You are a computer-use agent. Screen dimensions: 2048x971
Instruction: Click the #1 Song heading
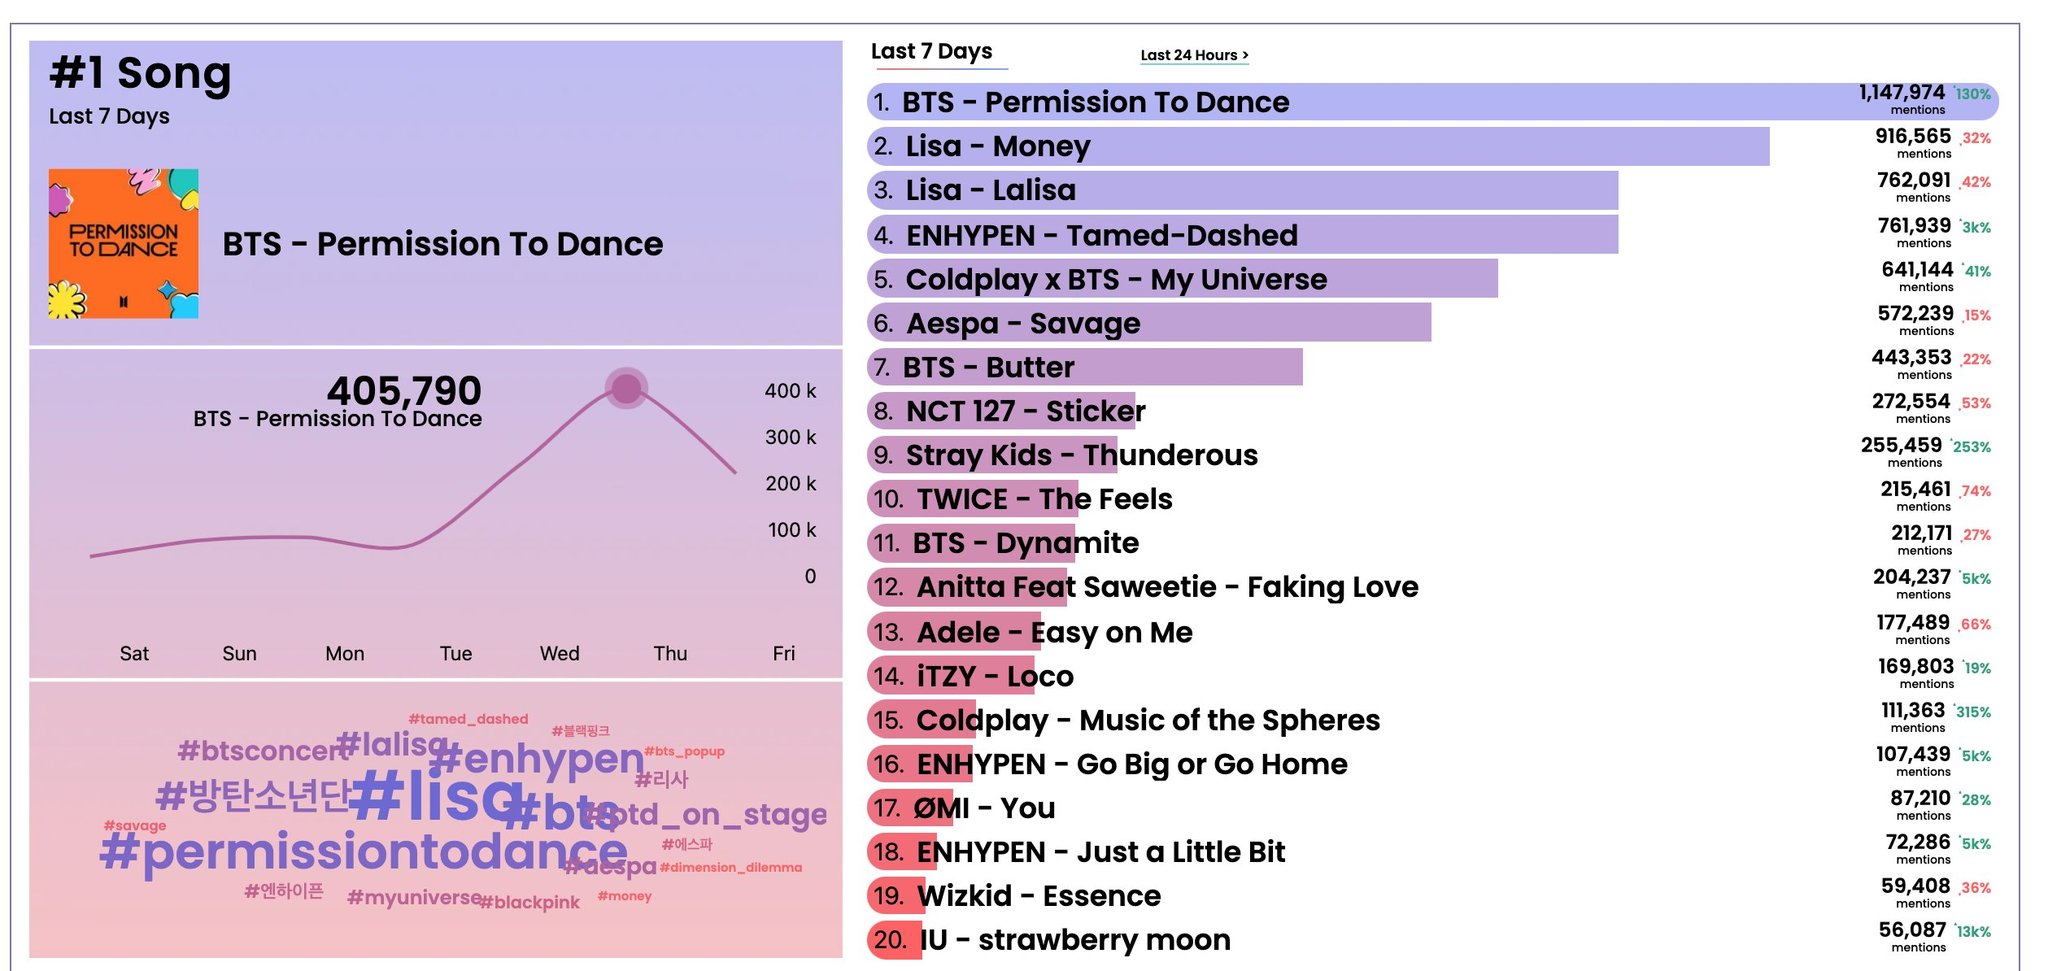pos(140,73)
